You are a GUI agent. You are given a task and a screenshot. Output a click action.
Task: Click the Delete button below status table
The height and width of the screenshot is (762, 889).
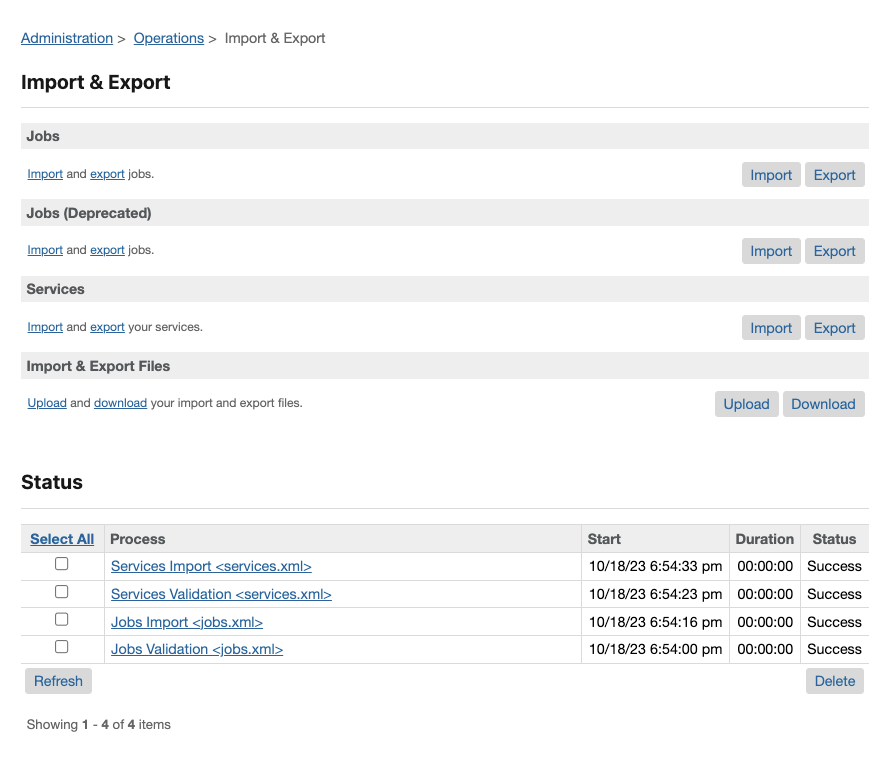(x=834, y=681)
